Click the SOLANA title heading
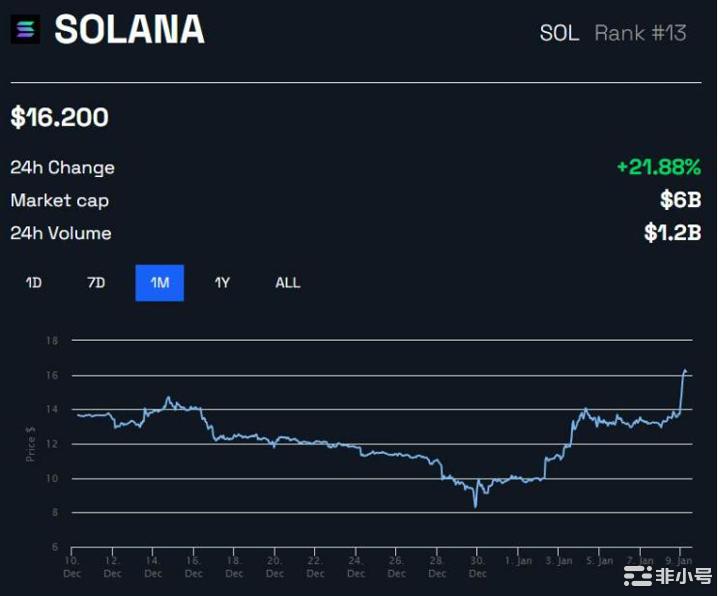Screen dimensions: 718x596 pyautogui.click(x=129, y=30)
